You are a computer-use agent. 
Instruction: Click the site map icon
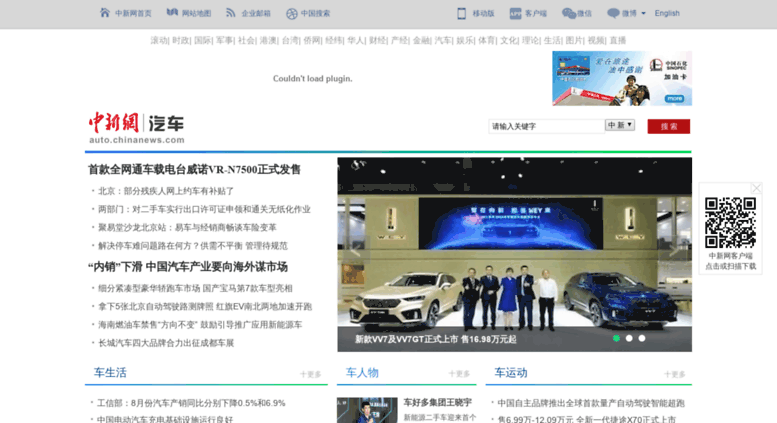click(172, 13)
